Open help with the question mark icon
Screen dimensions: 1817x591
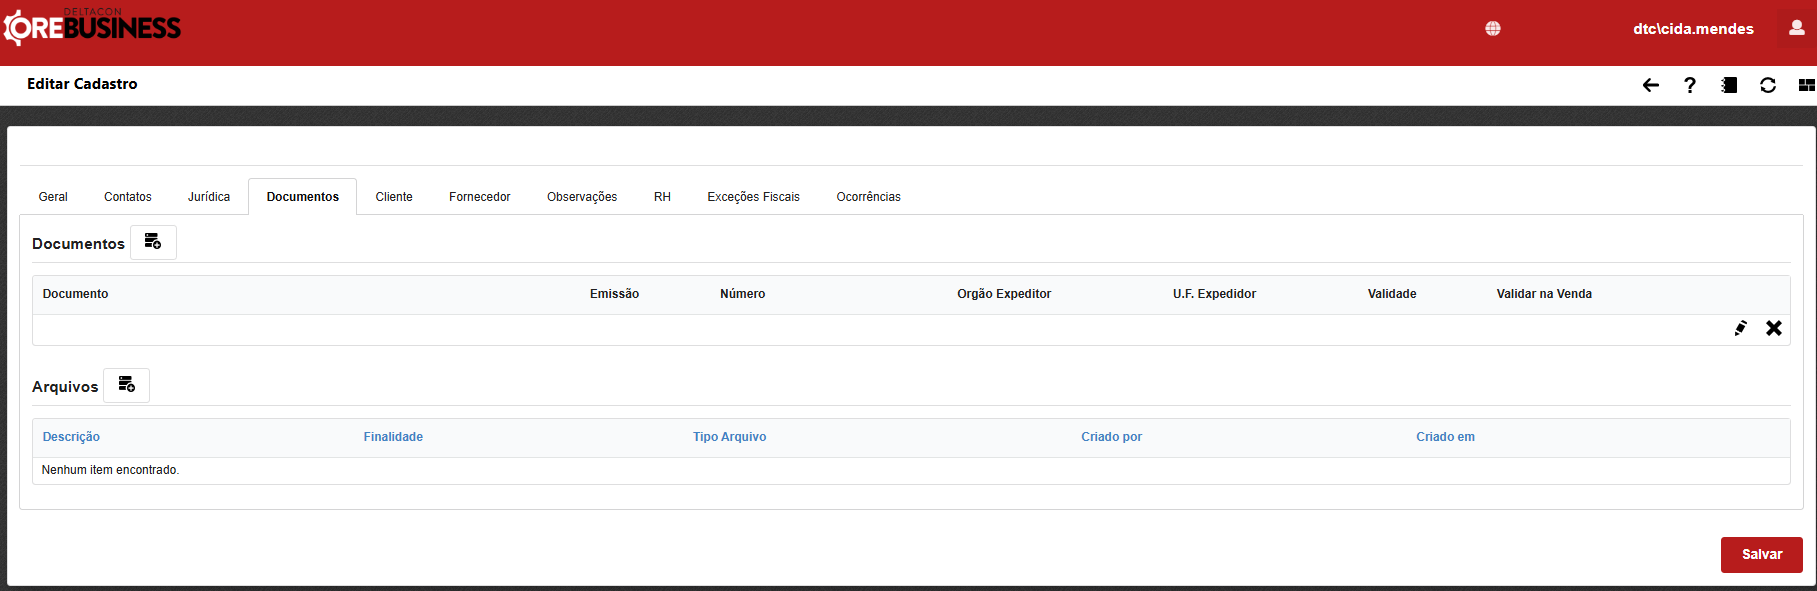pyautogui.click(x=1689, y=85)
